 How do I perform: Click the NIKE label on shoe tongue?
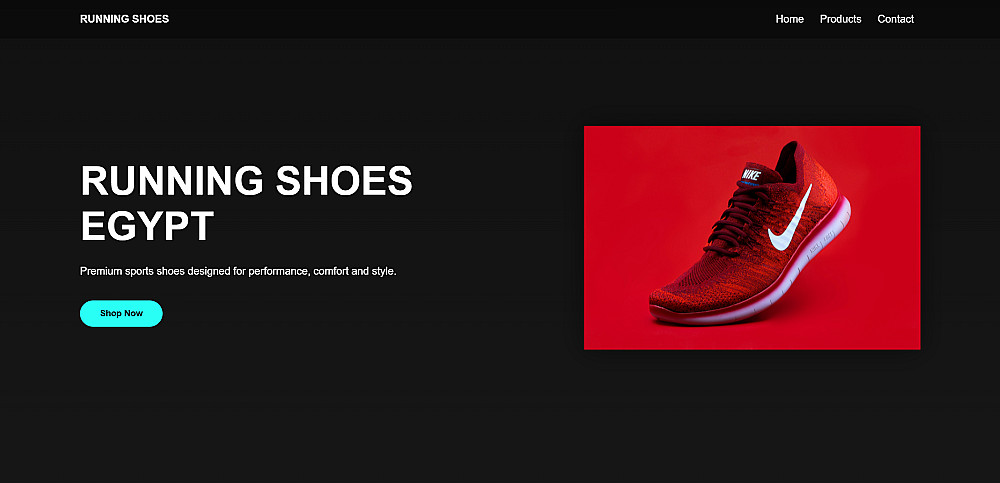pos(751,174)
